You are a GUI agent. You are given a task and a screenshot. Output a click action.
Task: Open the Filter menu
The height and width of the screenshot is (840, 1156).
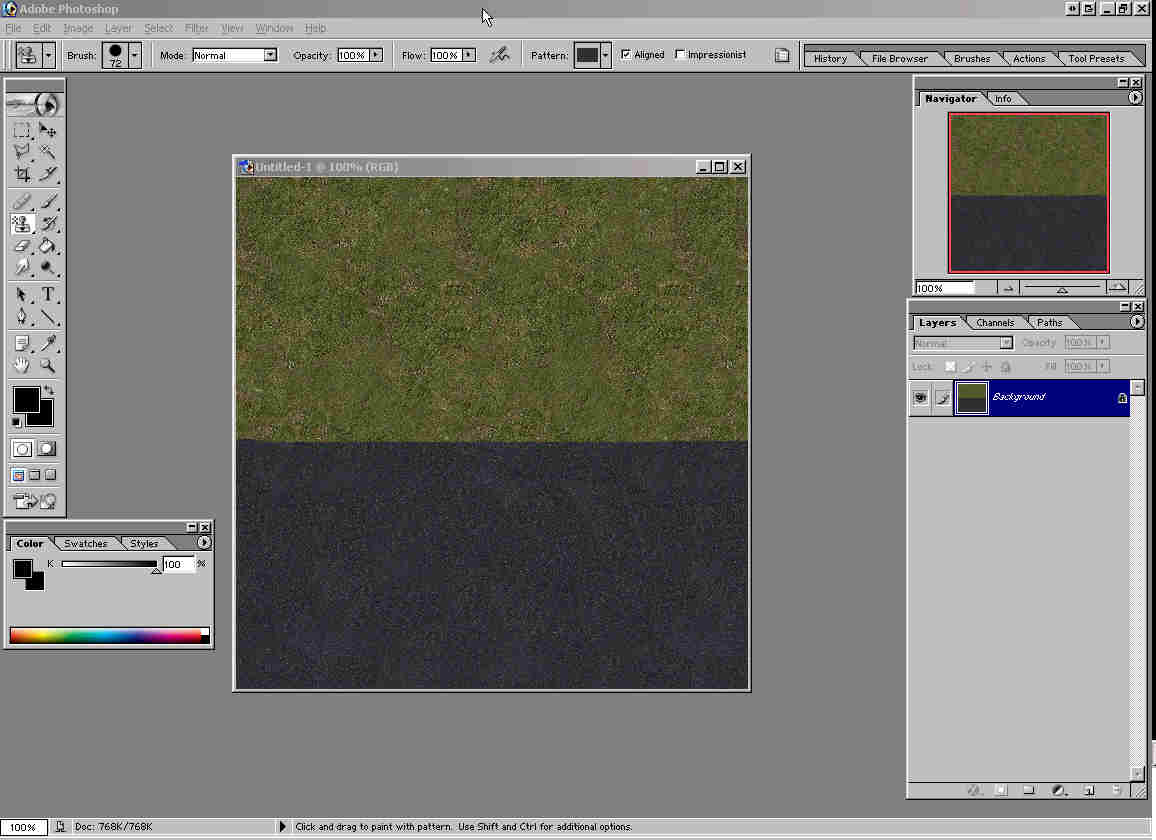pyautogui.click(x=196, y=28)
